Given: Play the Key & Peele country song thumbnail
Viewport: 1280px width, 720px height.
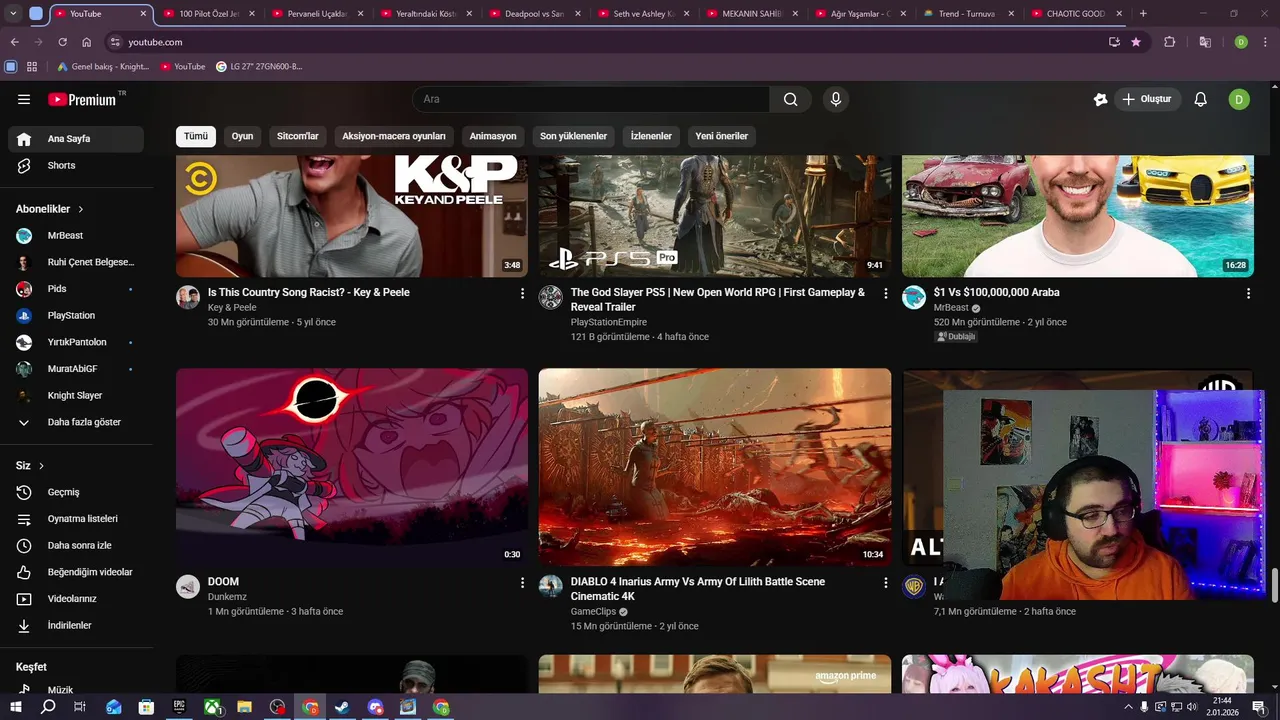Looking at the screenshot, I should click(352, 216).
